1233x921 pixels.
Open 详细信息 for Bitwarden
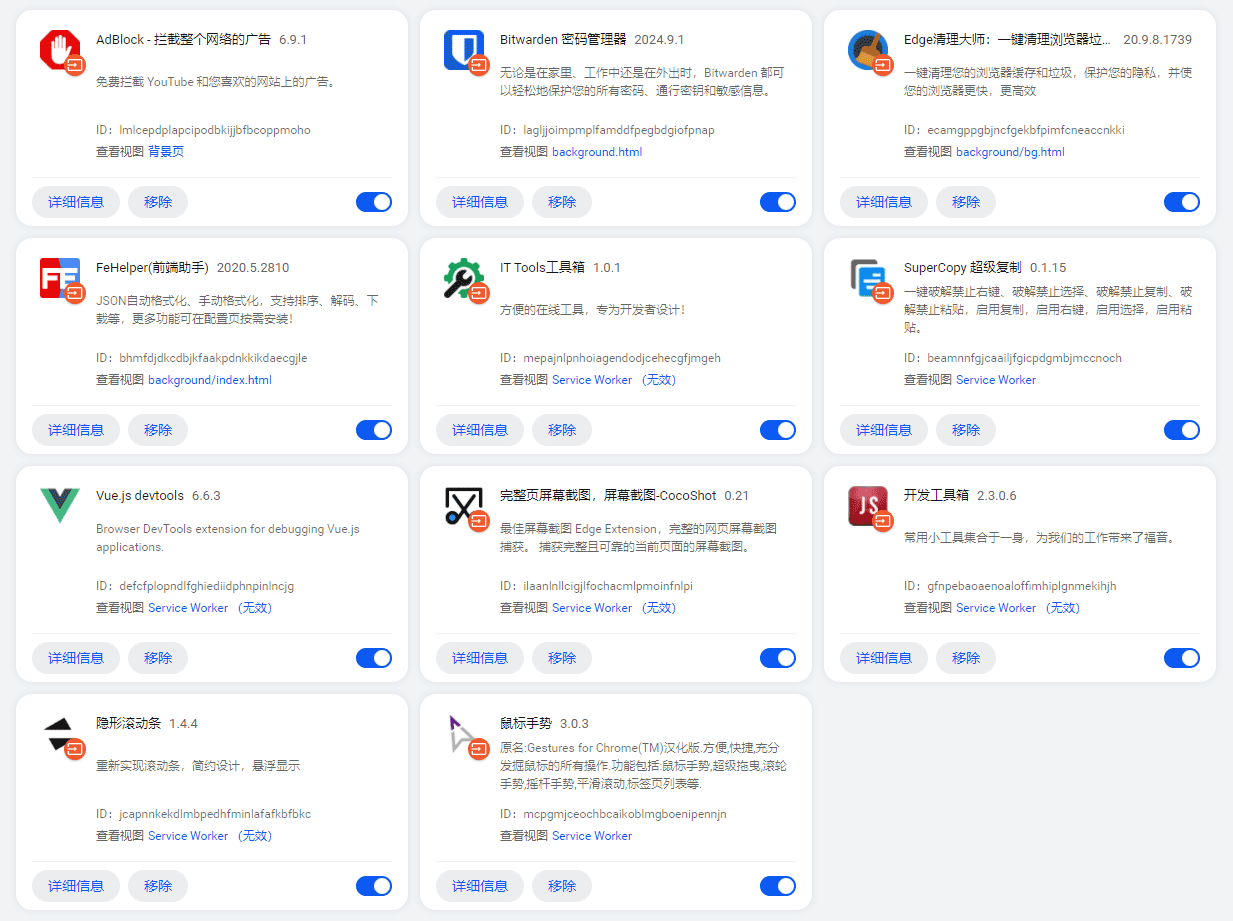[480, 202]
